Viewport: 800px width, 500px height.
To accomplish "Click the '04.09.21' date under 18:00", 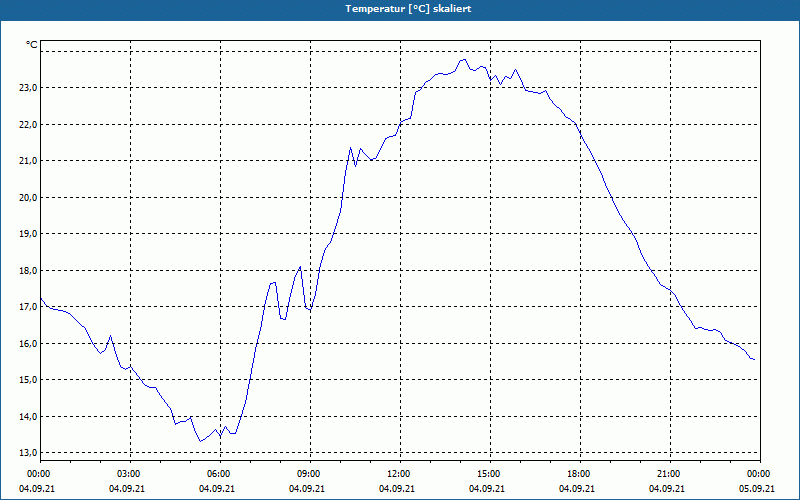I will 577,489.
